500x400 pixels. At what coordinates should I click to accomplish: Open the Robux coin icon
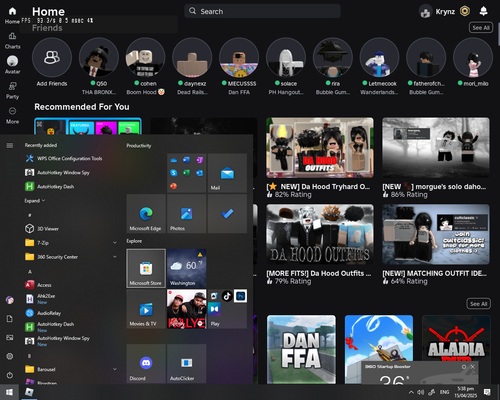tap(465, 11)
